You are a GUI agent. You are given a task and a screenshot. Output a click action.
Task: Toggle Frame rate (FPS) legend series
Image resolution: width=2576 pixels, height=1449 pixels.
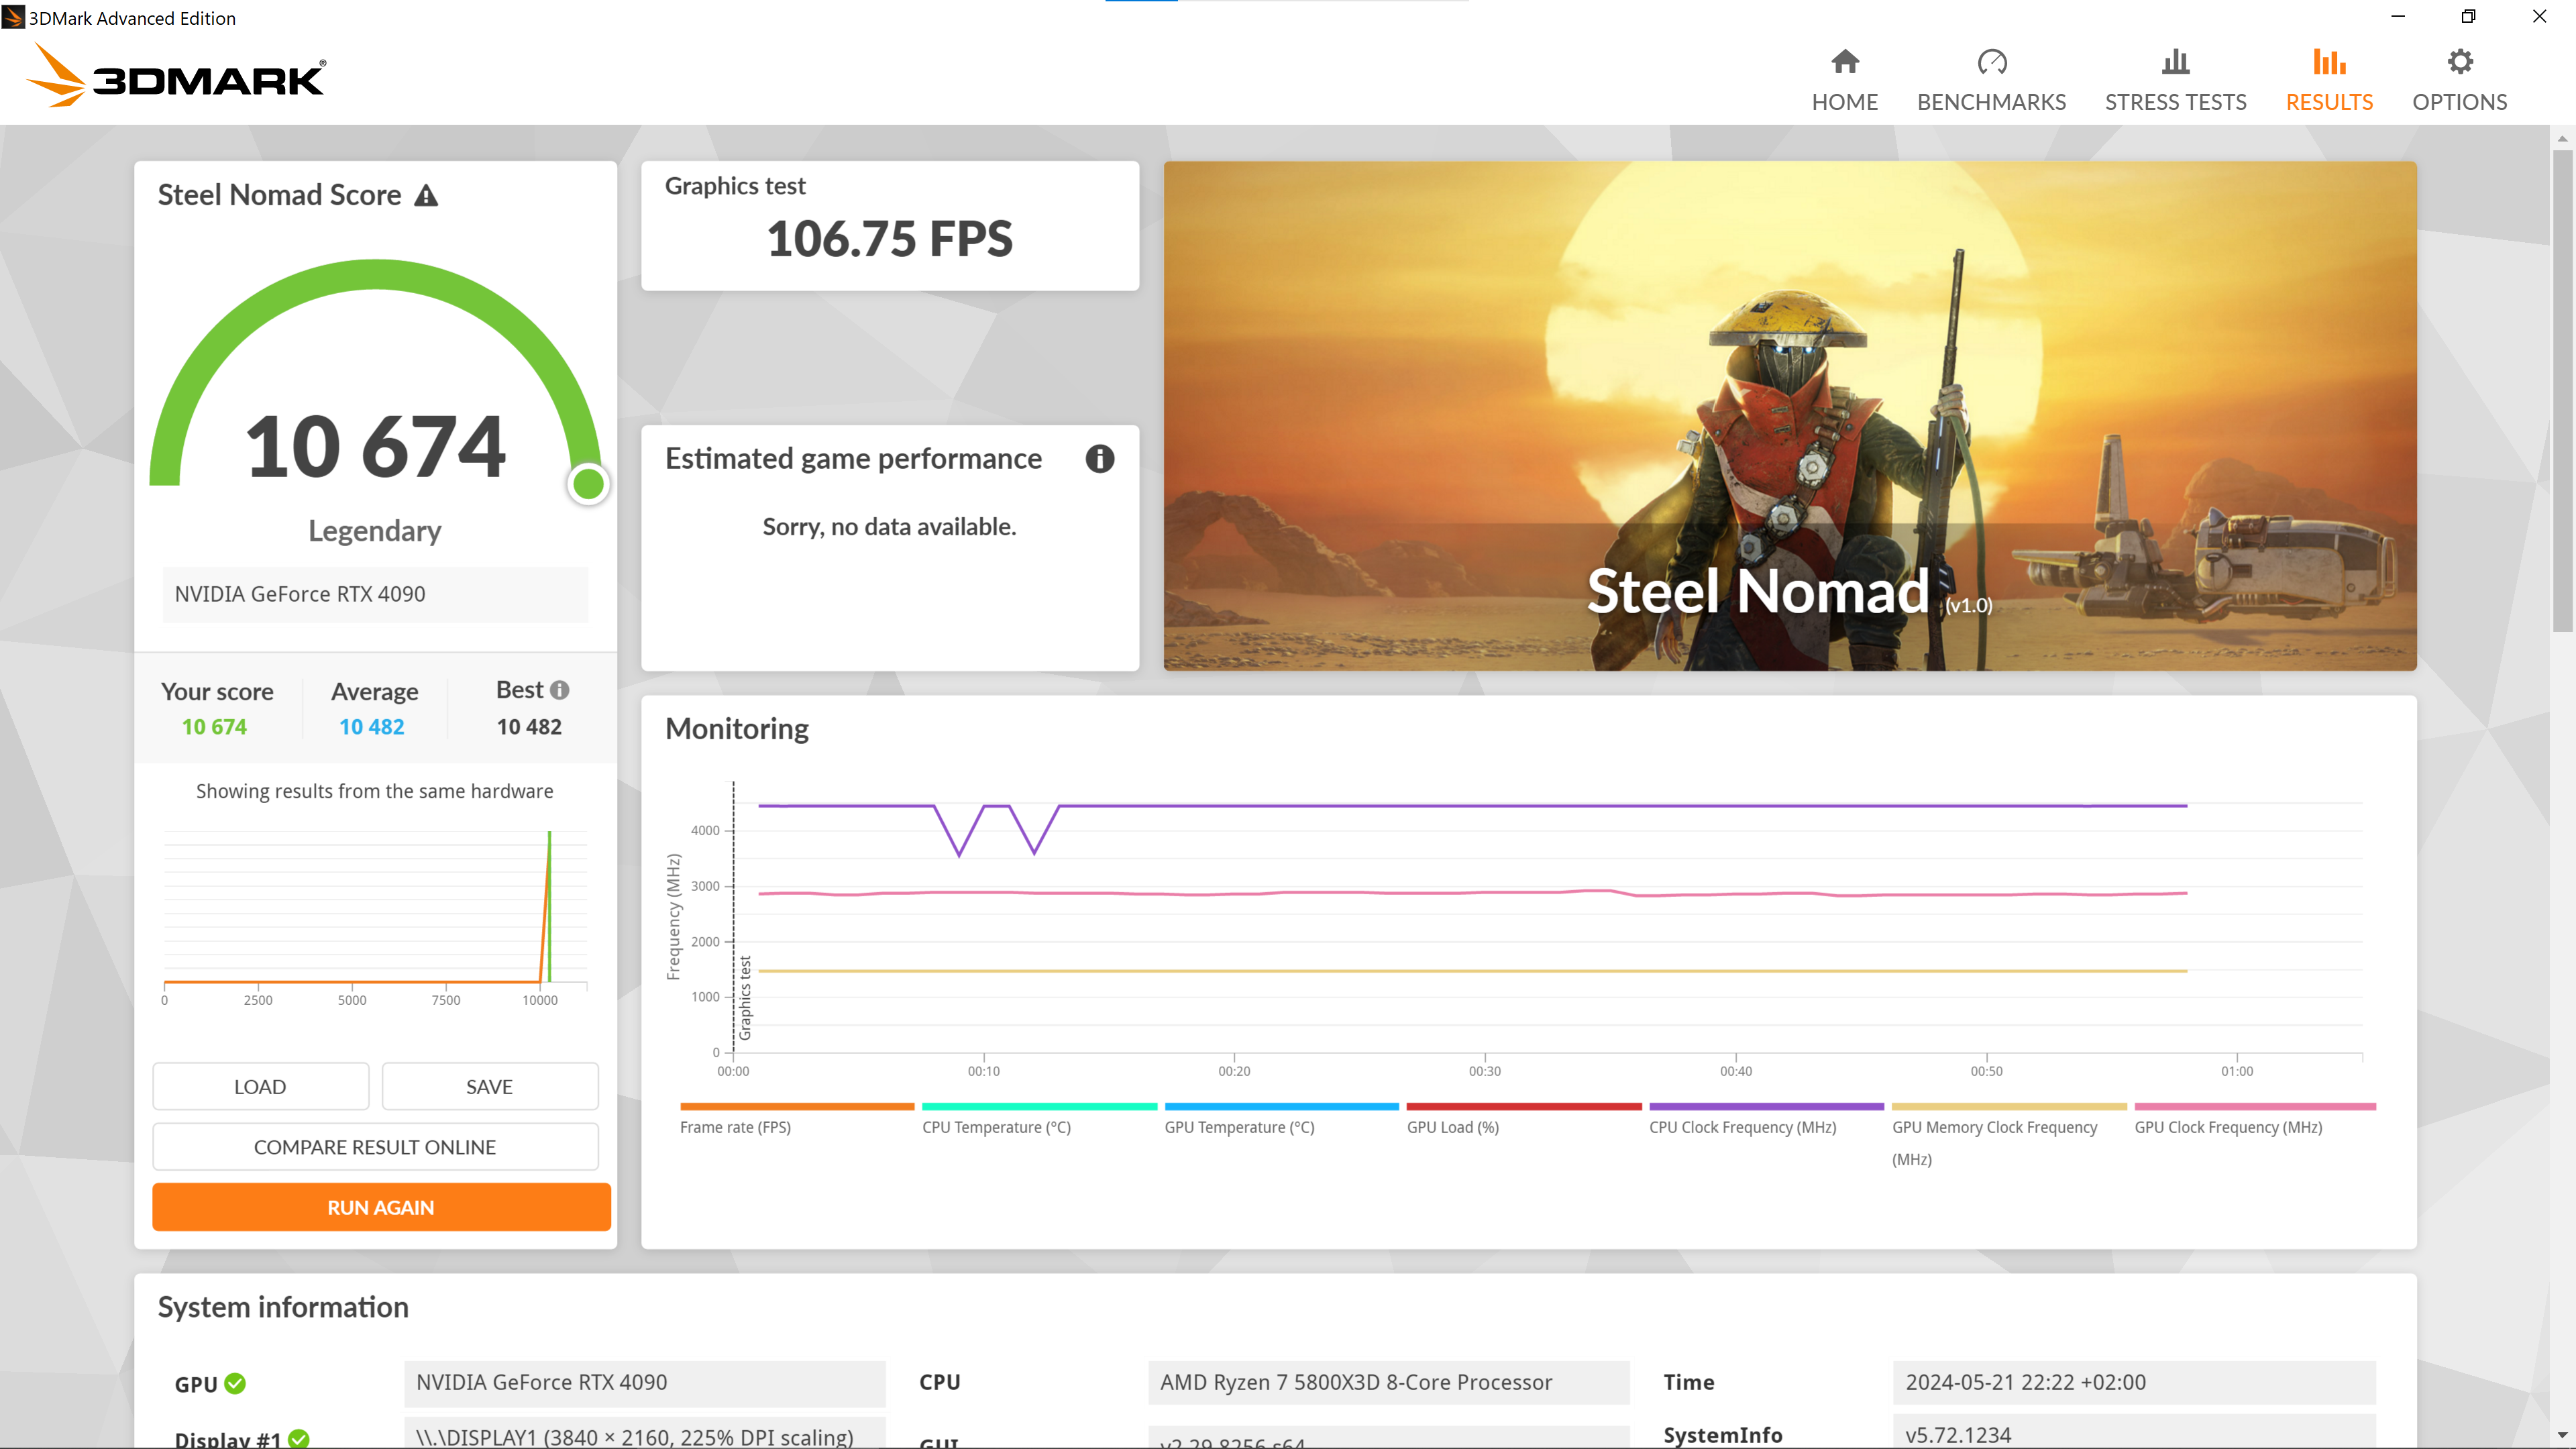735,1127
